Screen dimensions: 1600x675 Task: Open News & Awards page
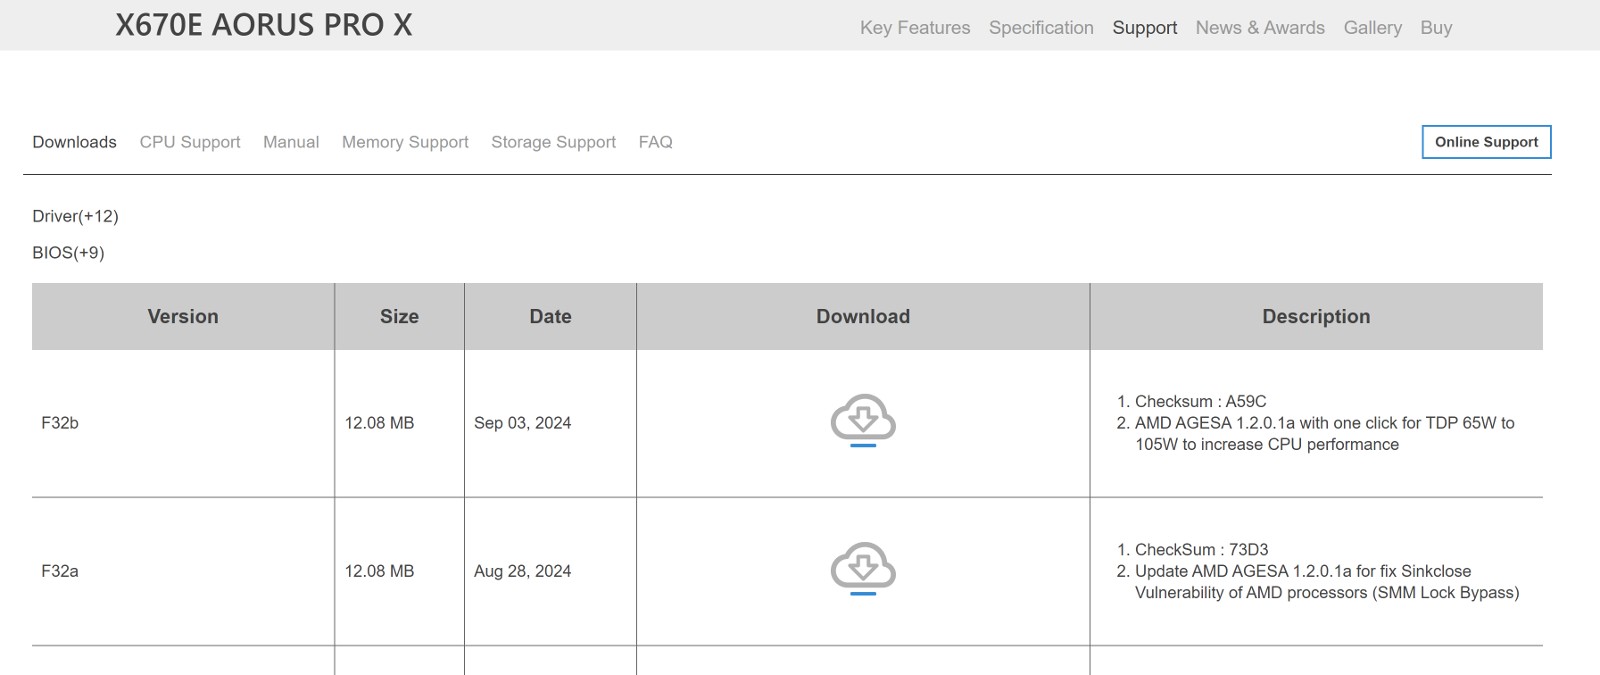point(1260,28)
